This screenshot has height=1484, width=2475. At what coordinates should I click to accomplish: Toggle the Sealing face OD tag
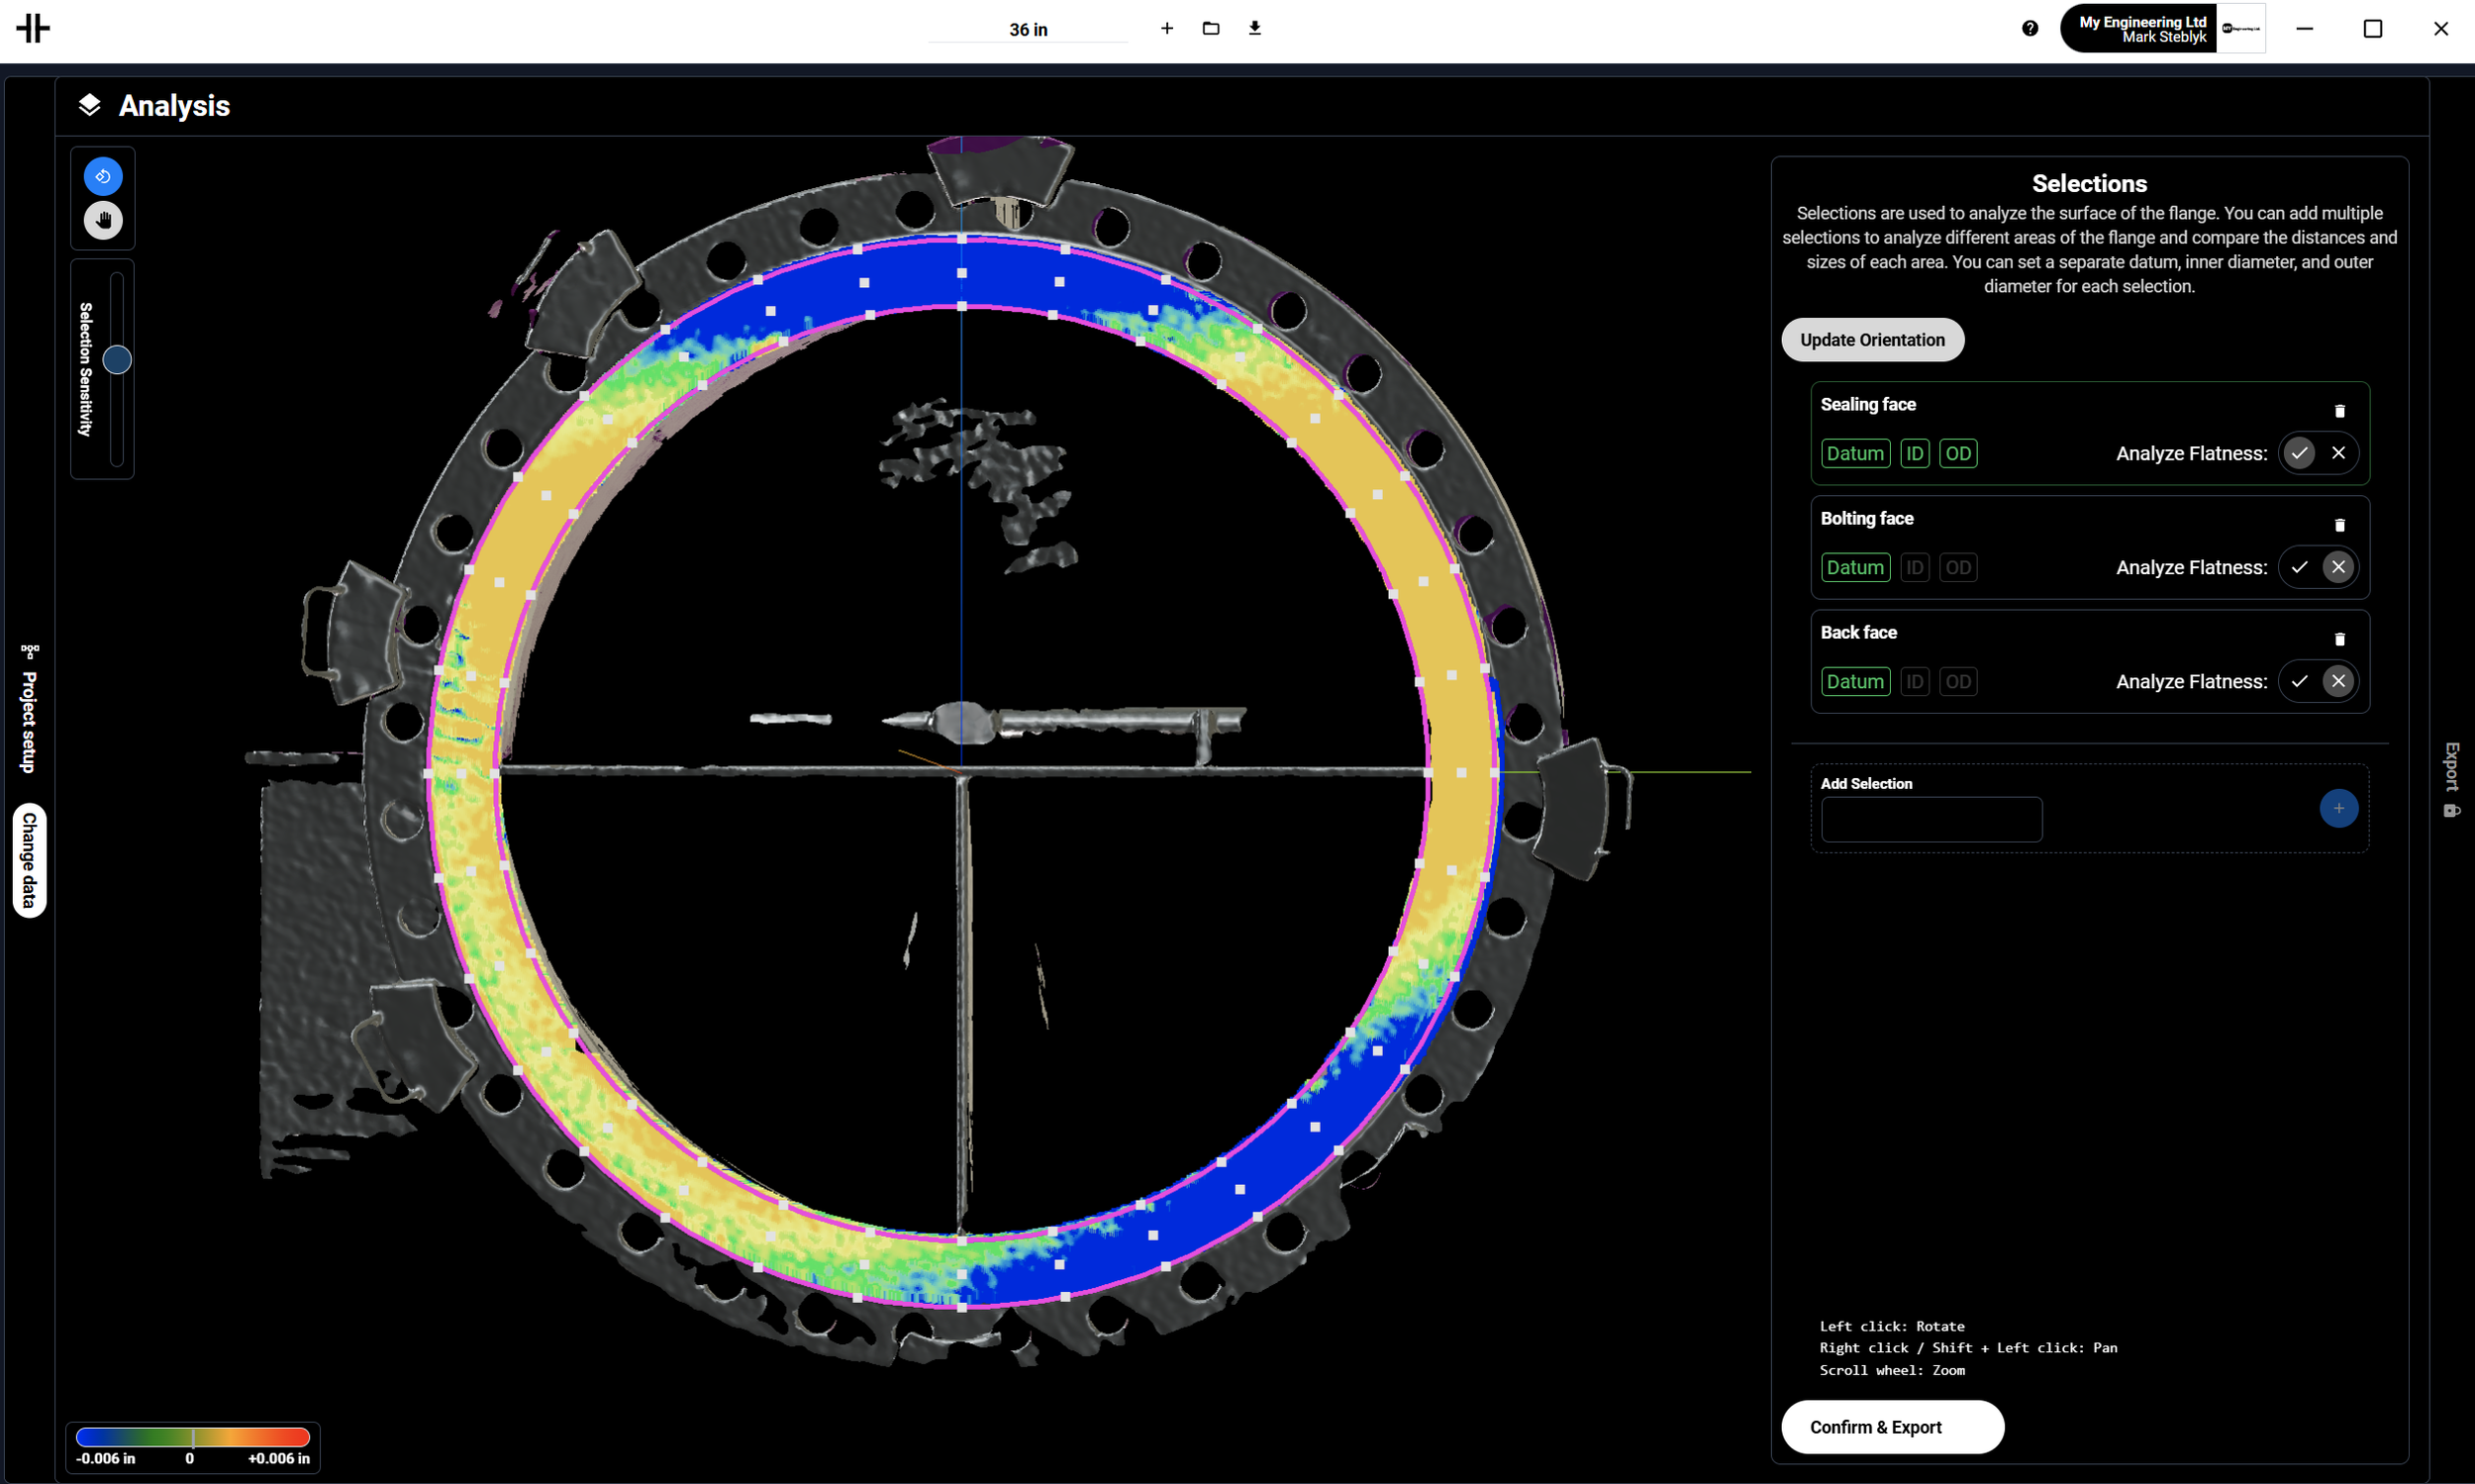(1957, 453)
